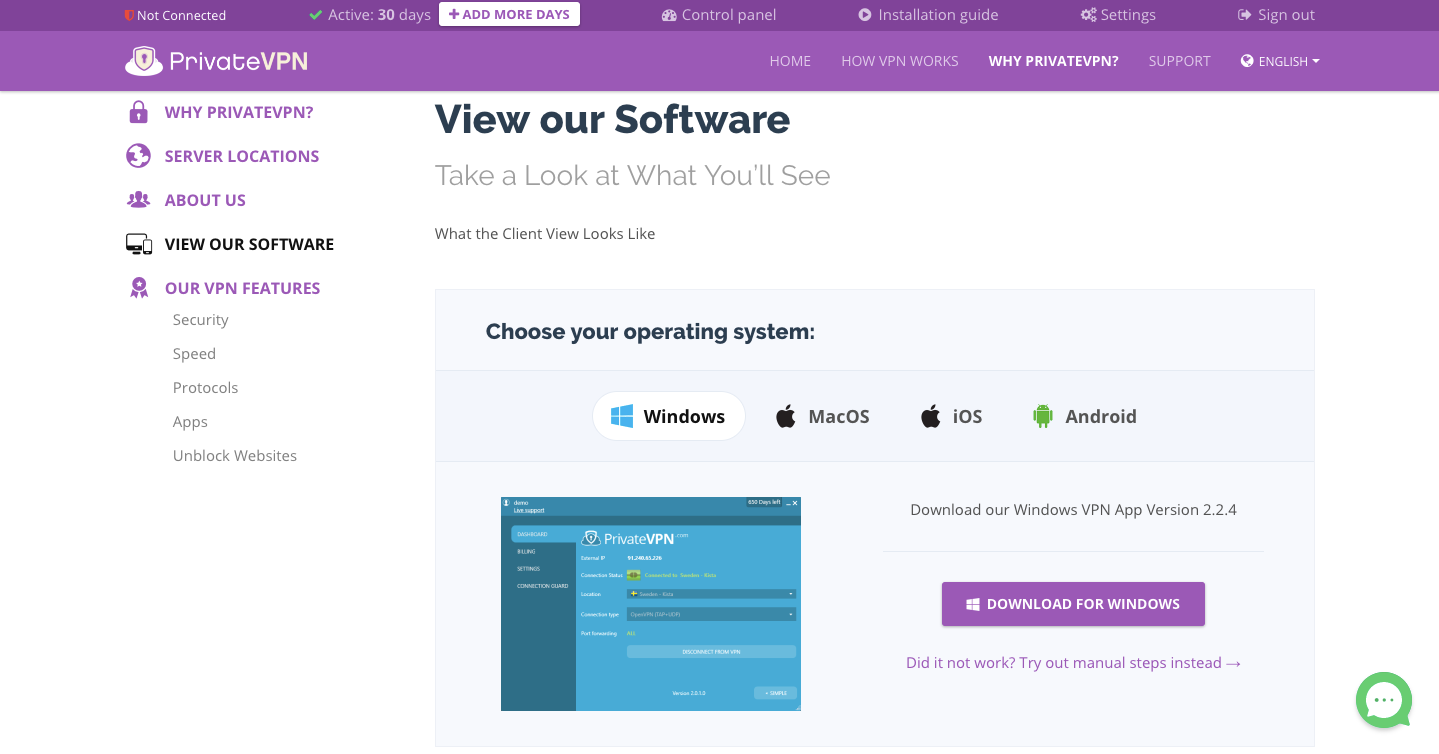The height and width of the screenshot is (754, 1439).
Task: Click the globe icon beside Server Locations
Action: coord(139,156)
